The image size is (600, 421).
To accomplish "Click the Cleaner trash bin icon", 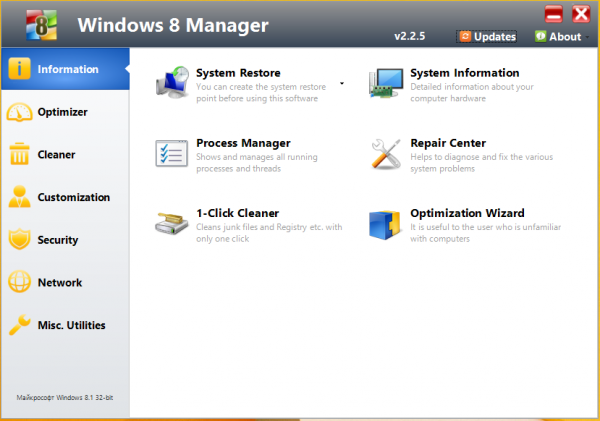I will point(19,154).
